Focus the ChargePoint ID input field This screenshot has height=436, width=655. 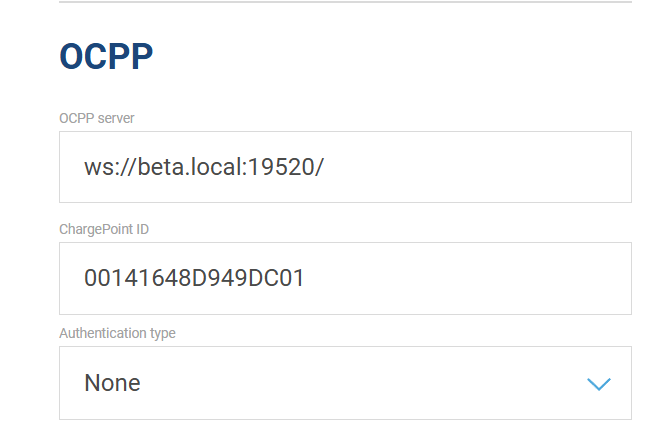[x=345, y=278]
